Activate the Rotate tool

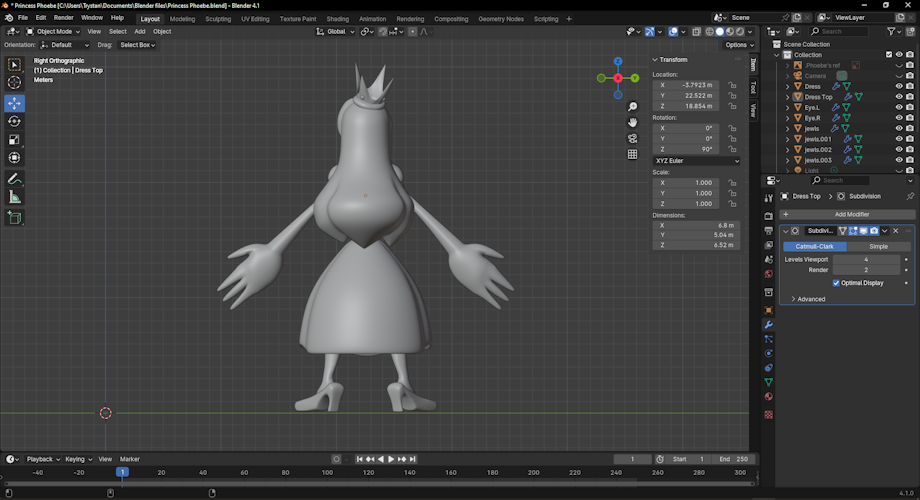pyautogui.click(x=14, y=121)
